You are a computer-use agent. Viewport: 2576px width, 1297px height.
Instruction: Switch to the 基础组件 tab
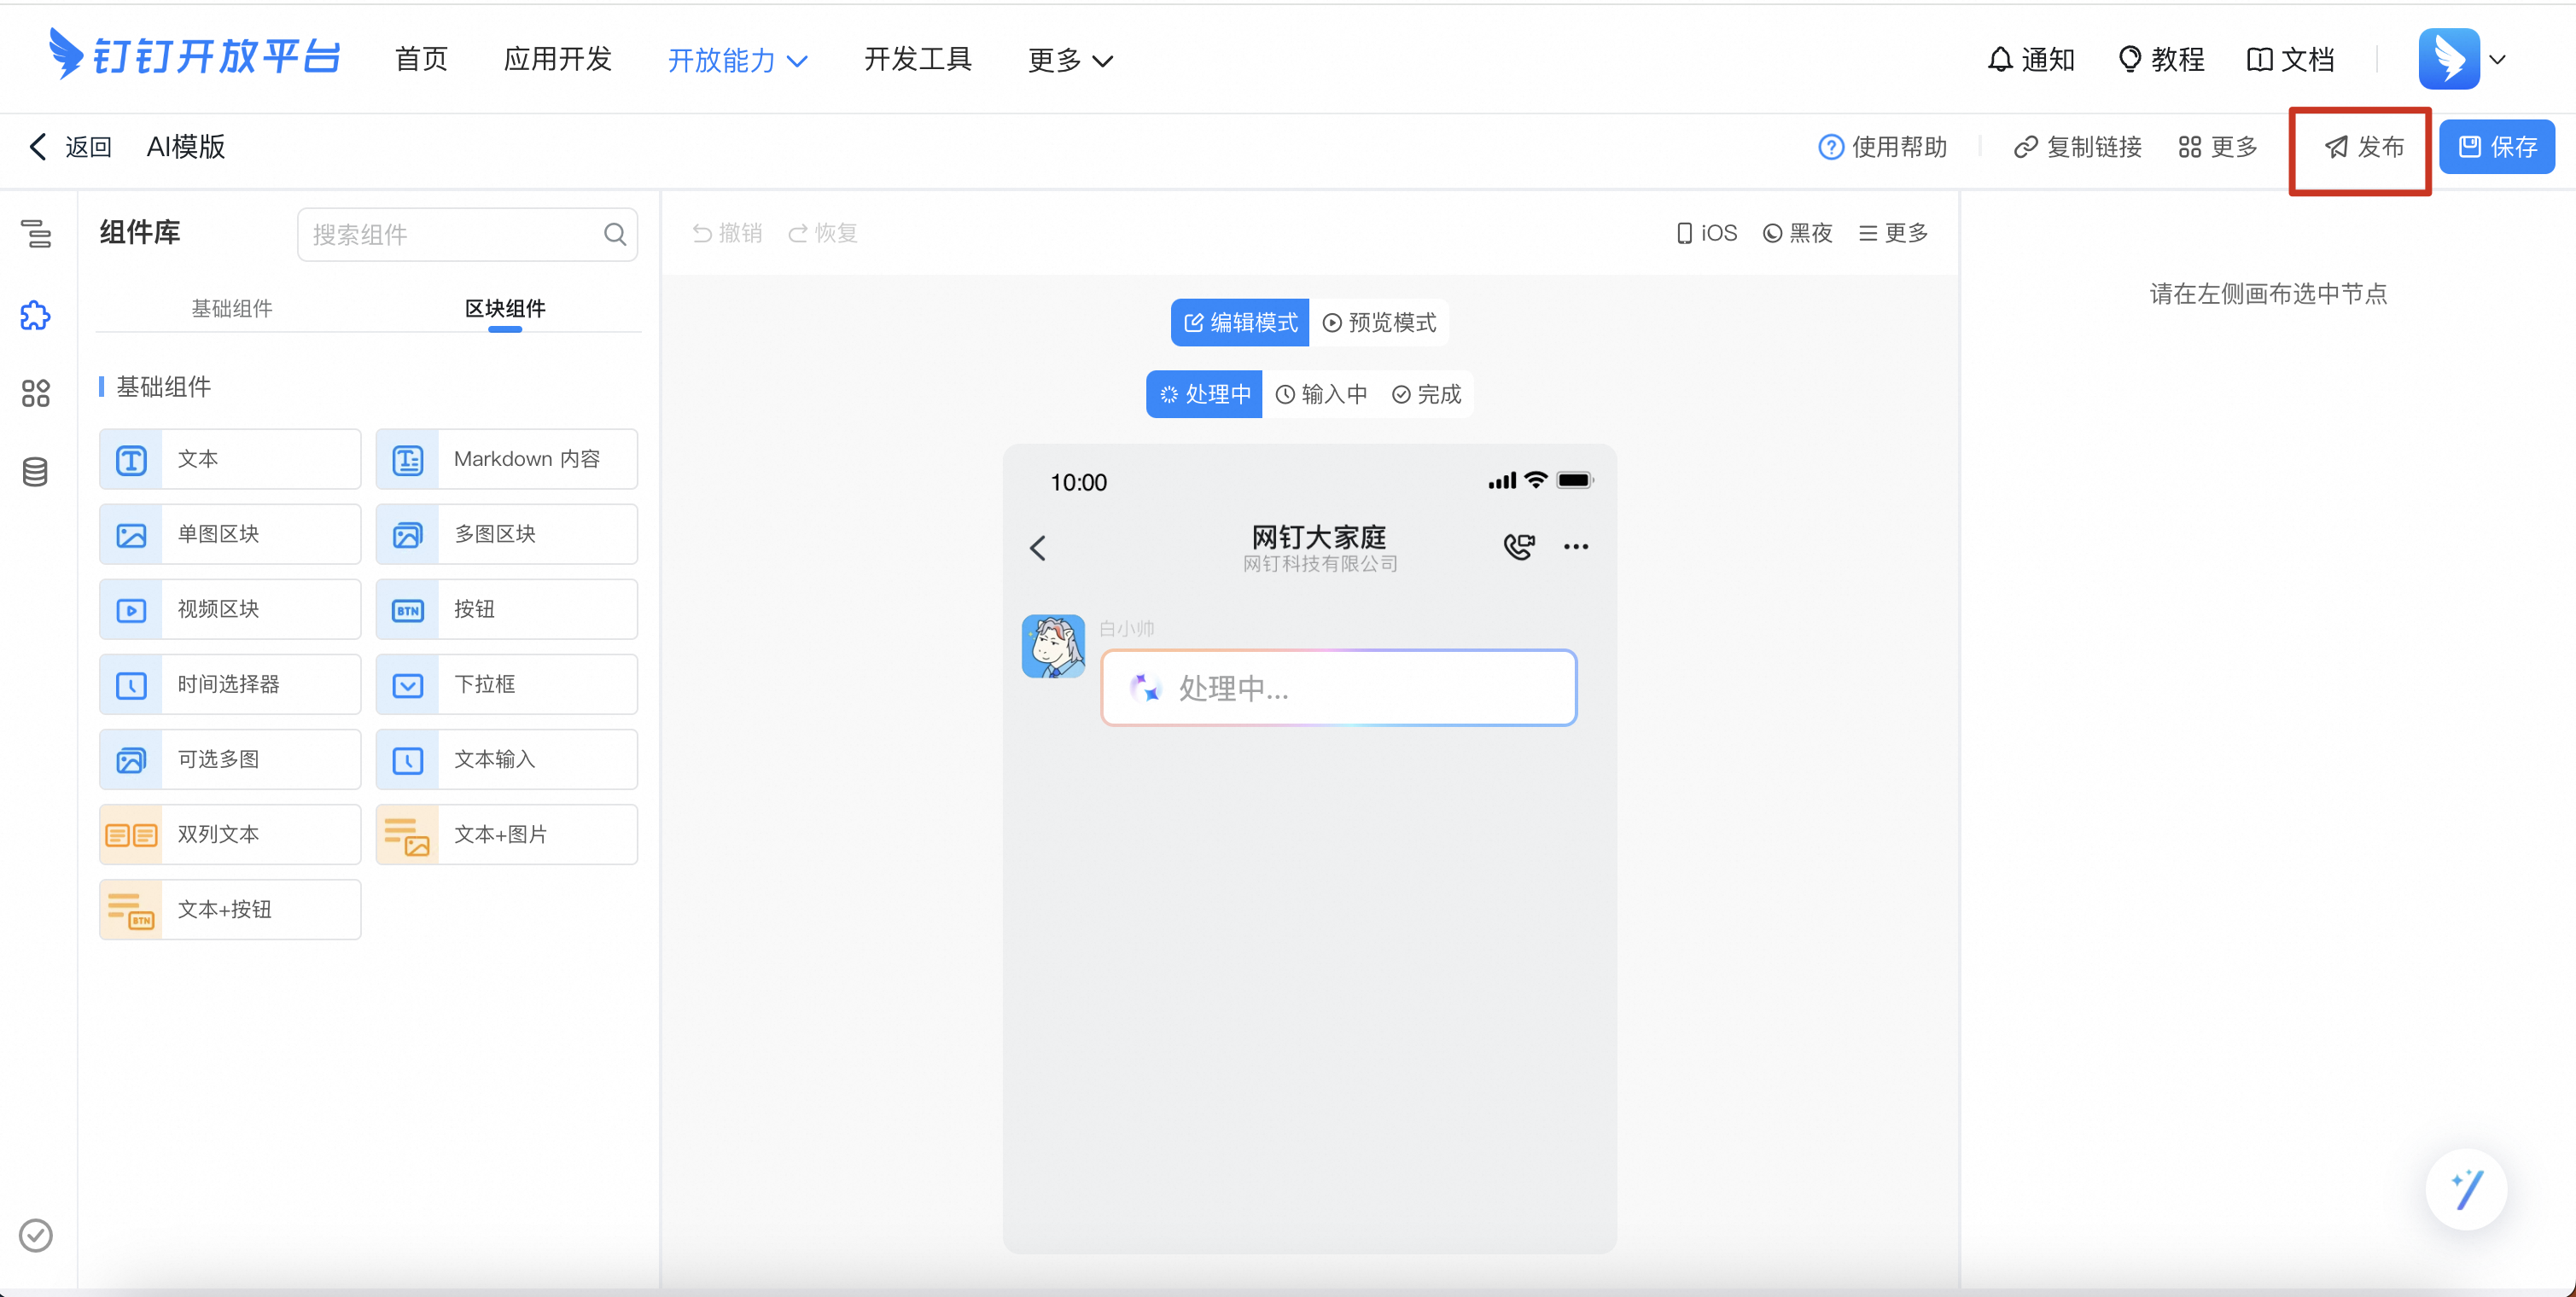tap(232, 308)
